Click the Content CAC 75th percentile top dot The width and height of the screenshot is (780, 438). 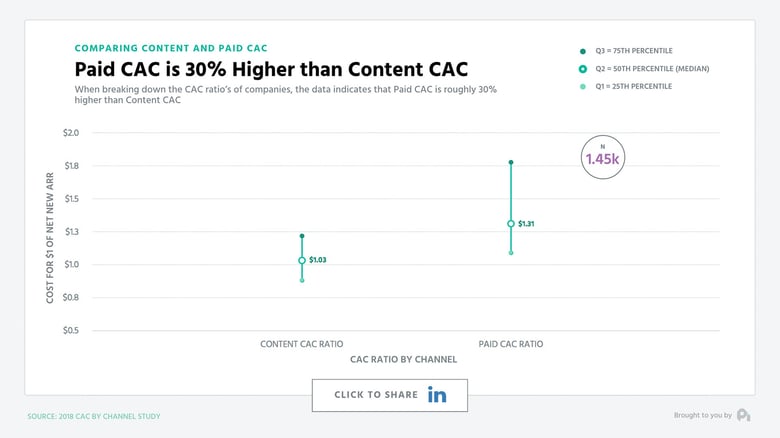pos(302,236)
